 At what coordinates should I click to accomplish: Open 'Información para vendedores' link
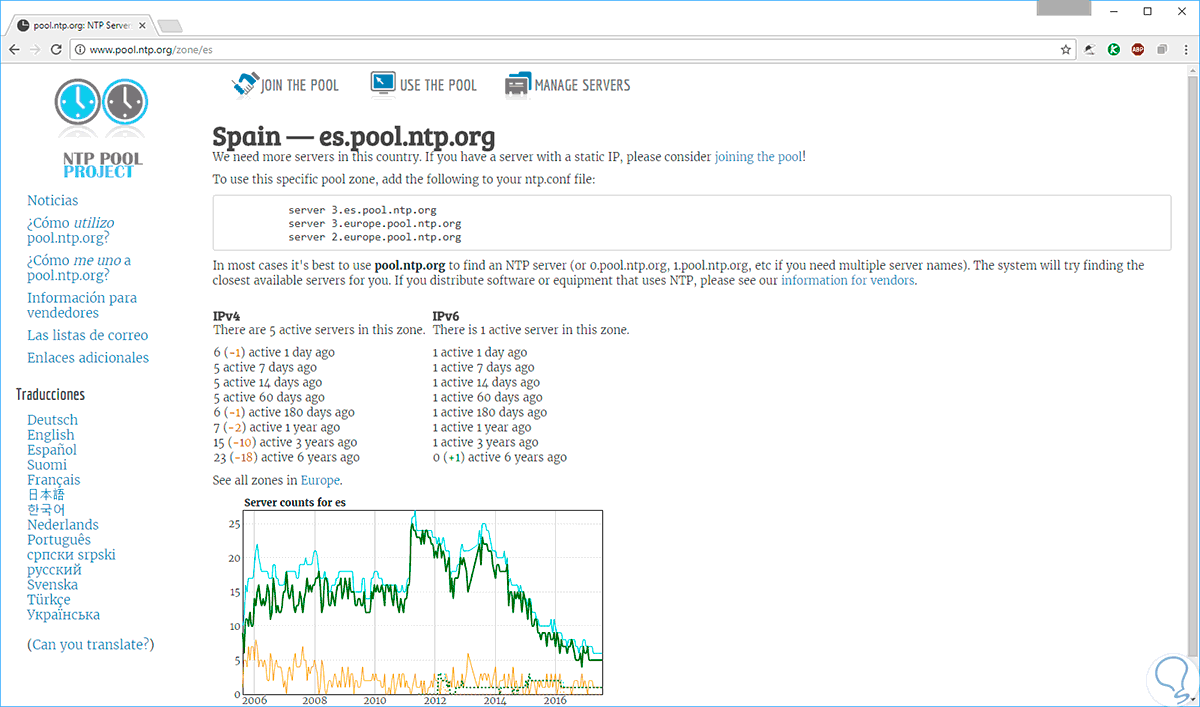(82, 305)
